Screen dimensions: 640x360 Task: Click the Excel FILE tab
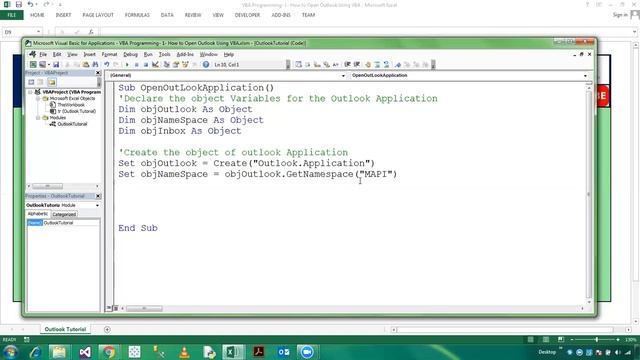pyautogui.click(x=12, y=15)
